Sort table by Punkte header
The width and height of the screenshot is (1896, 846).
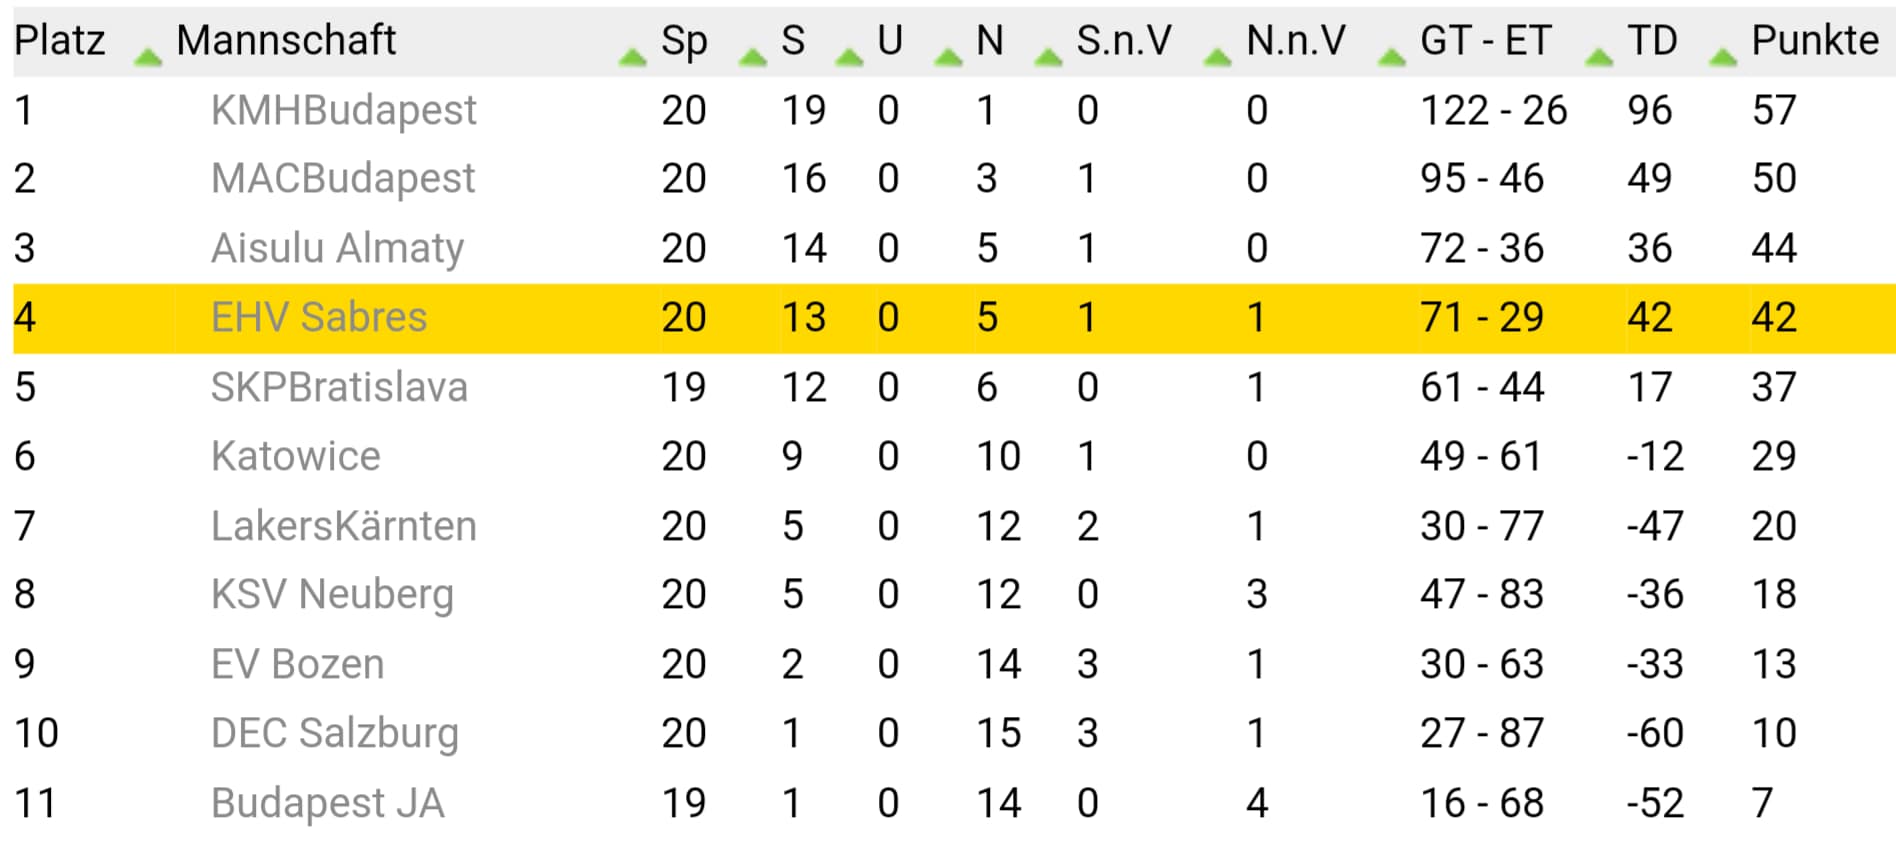click(x=1815, y=41)
